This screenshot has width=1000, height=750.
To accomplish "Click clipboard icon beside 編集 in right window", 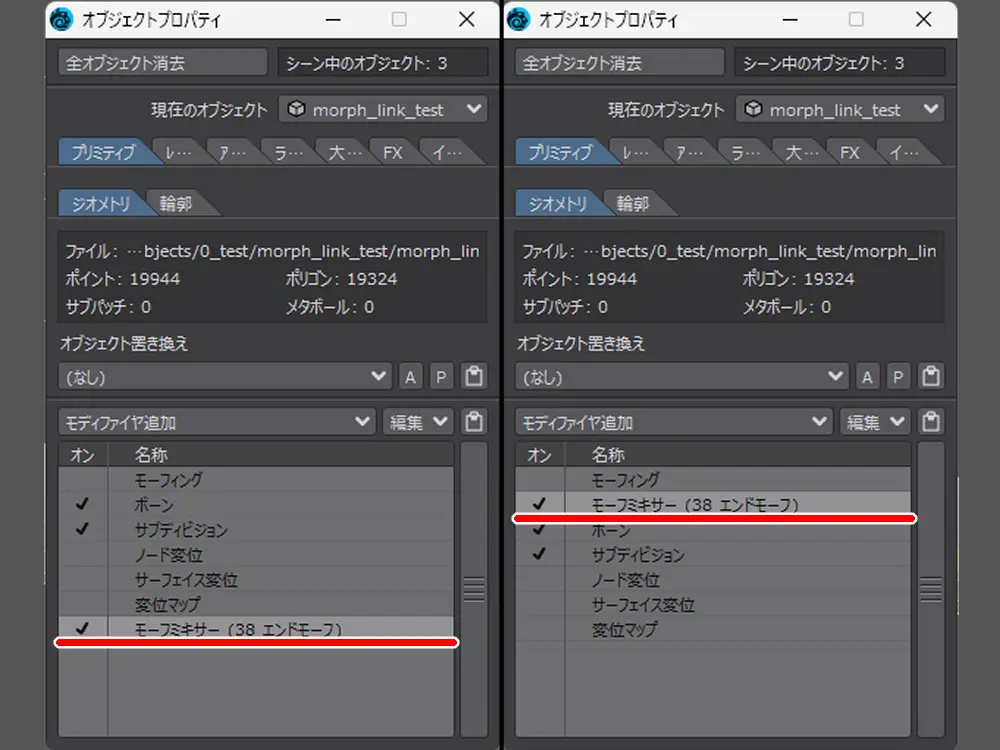I will 931,422.
